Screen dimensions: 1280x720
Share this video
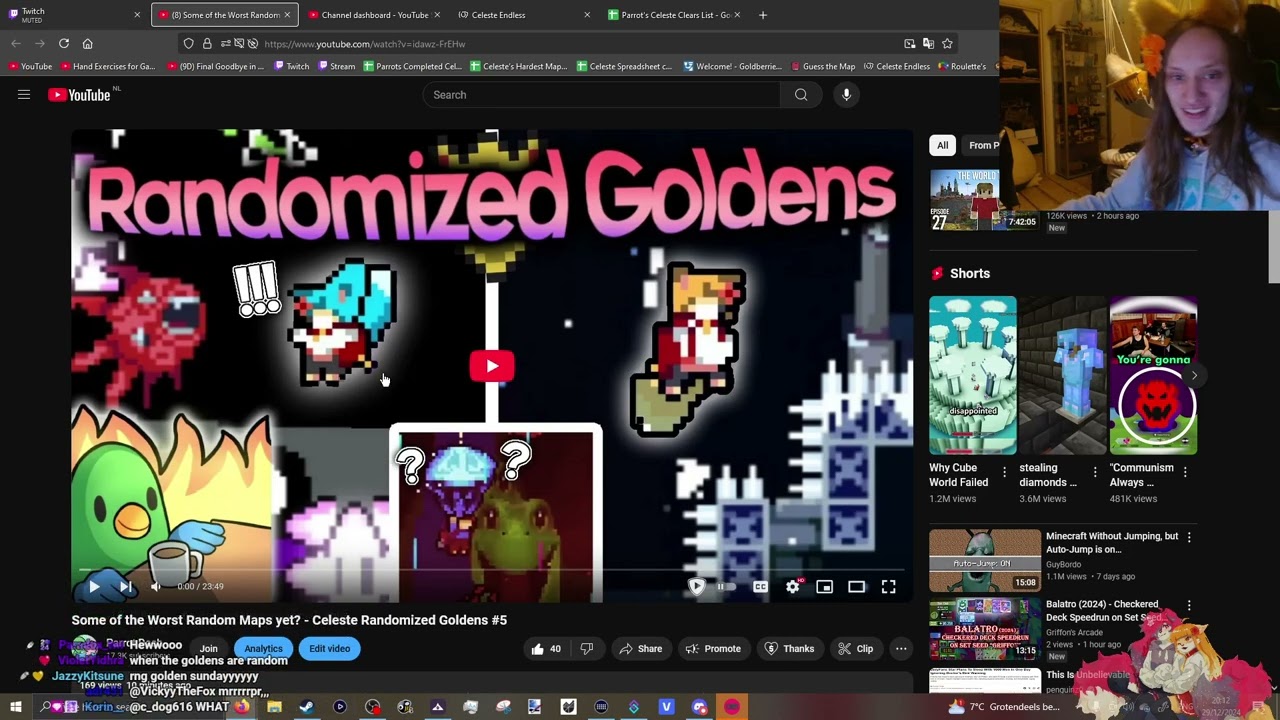pyautogui.click(x=640, y=649)
